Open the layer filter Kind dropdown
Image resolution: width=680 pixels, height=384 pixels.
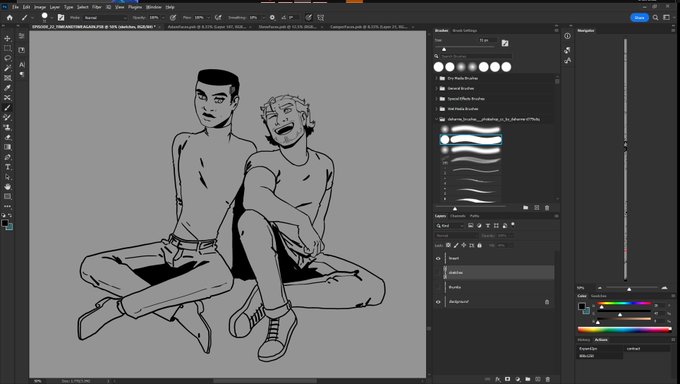coord(450,226)
